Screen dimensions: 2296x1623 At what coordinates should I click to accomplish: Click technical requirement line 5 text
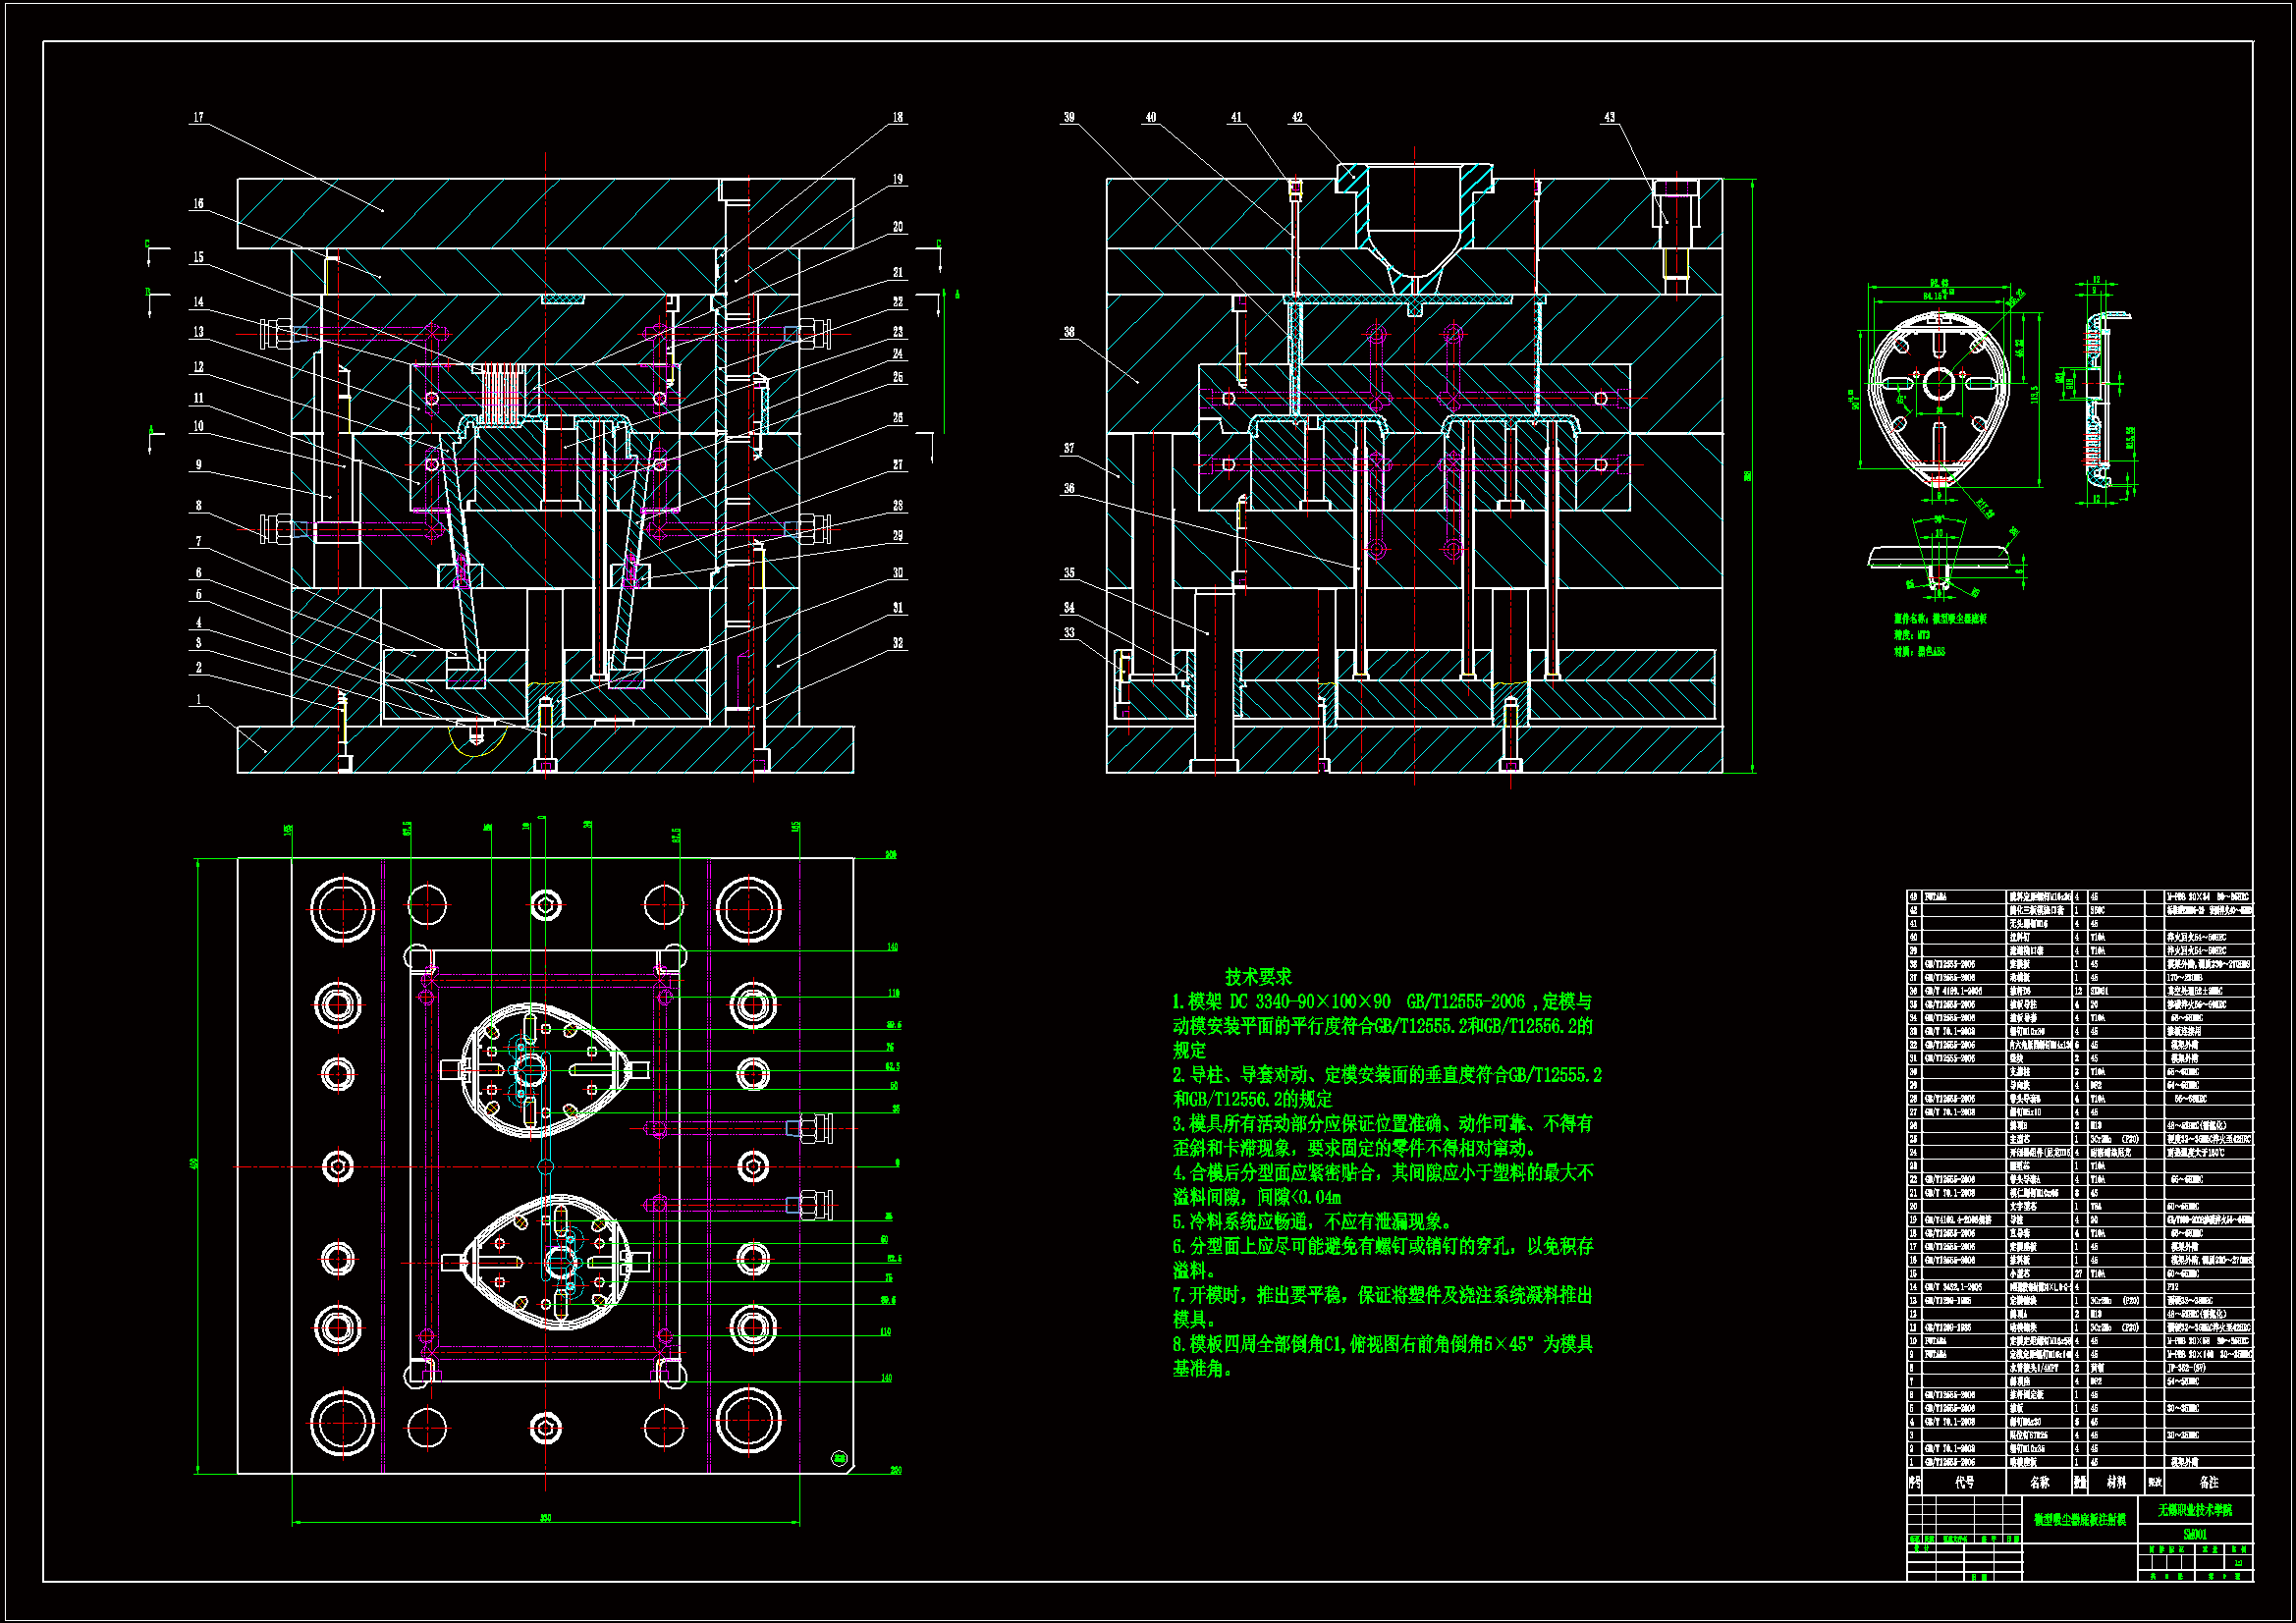tap(1311, 1221)
